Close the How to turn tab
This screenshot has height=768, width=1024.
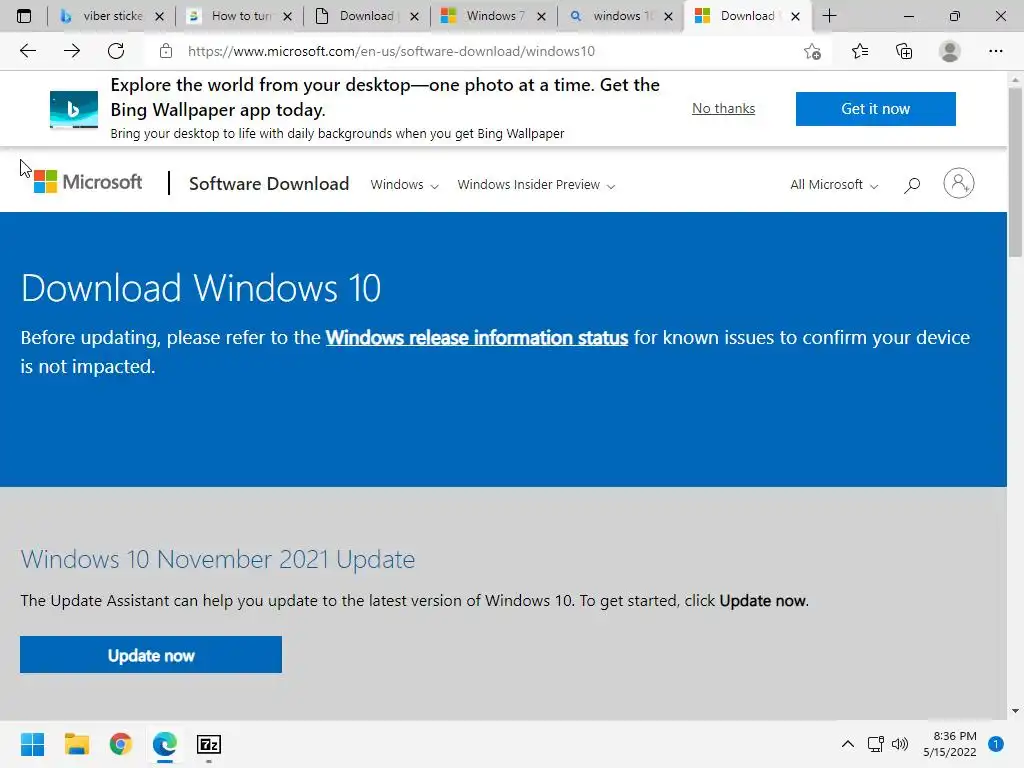tap(287, 16)
